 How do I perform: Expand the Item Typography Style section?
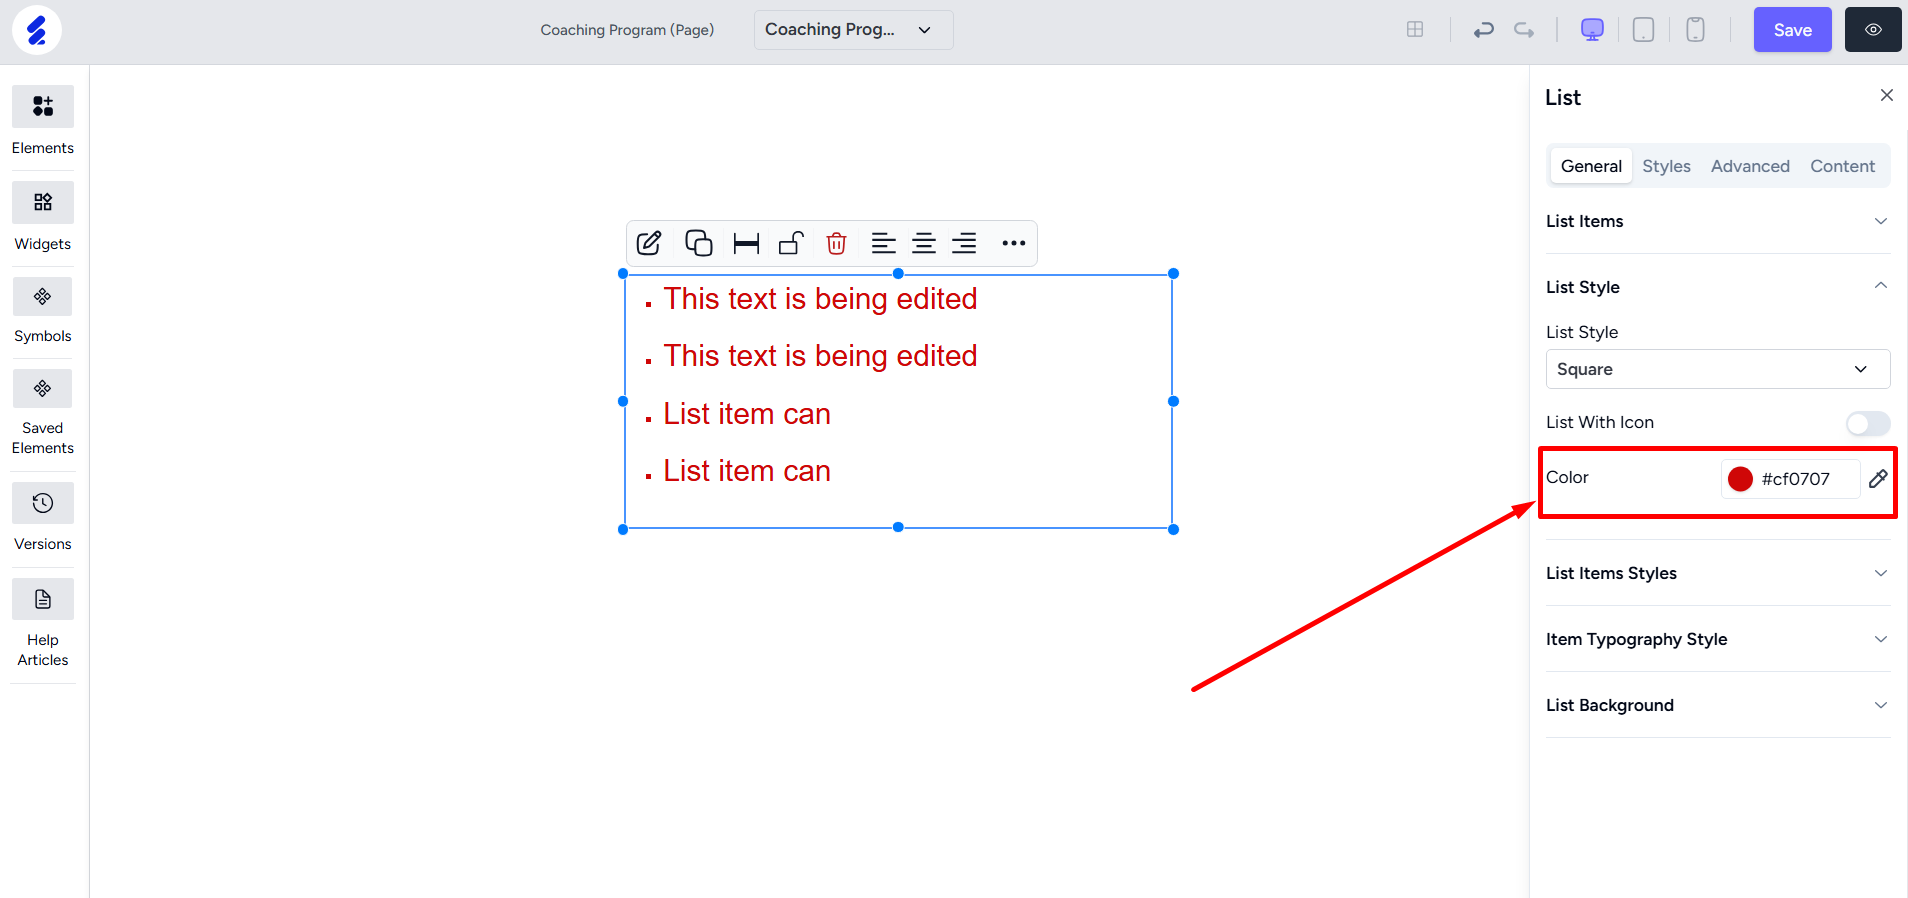point(1718,639)
